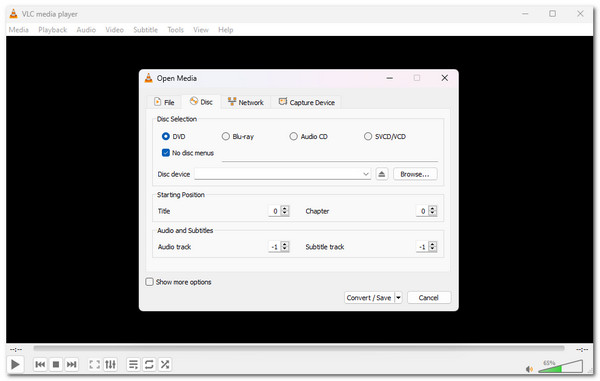Switch to the Disc tab
Screen dimensions: 600x381
(201, 102)
